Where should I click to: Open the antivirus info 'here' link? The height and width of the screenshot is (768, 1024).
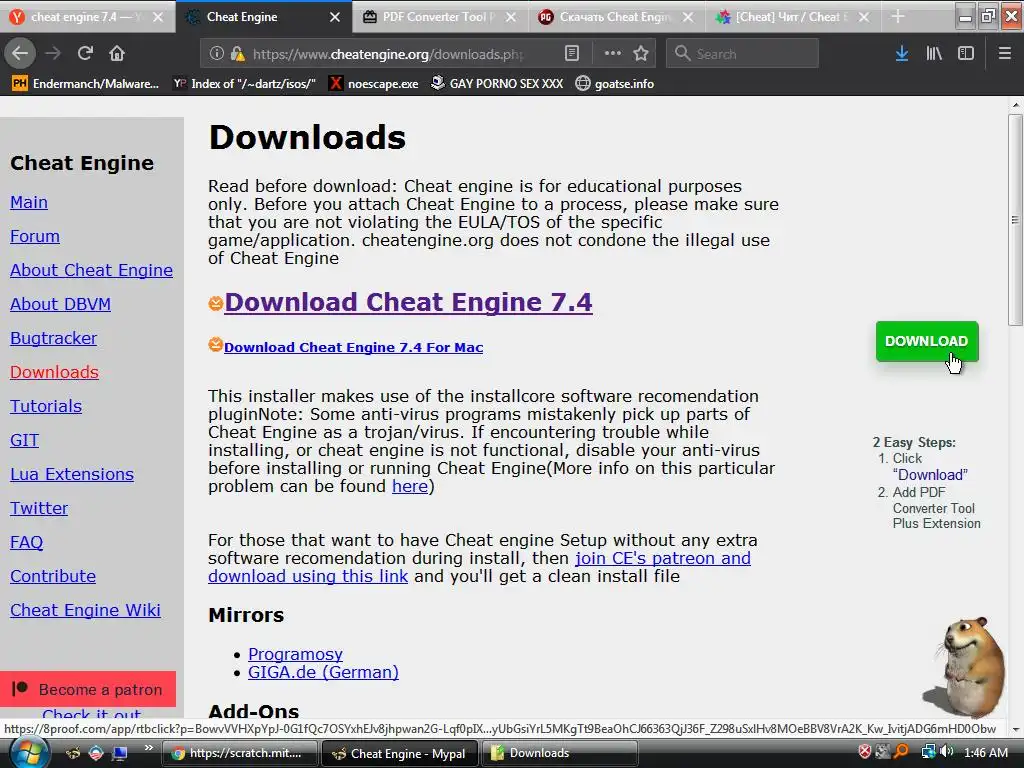(409, 487)
